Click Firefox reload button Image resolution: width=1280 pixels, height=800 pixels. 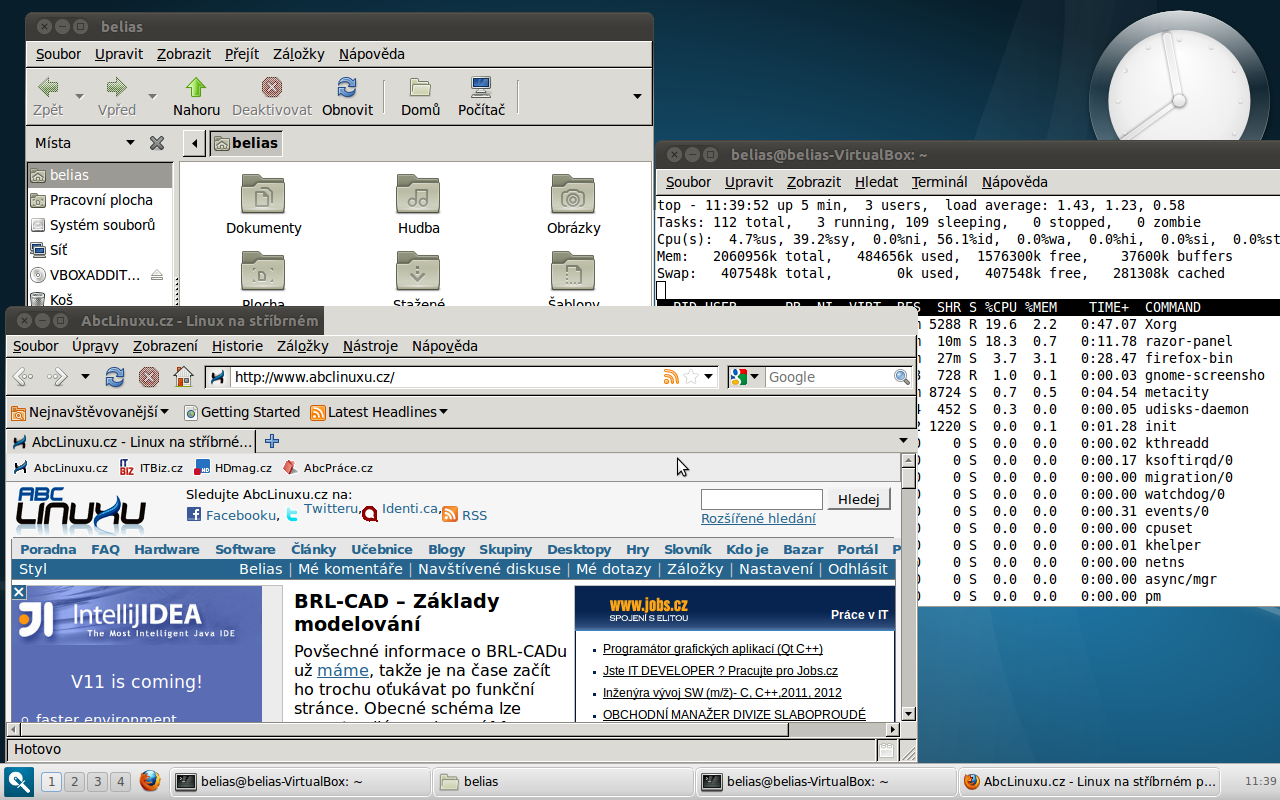click(115, 377)
